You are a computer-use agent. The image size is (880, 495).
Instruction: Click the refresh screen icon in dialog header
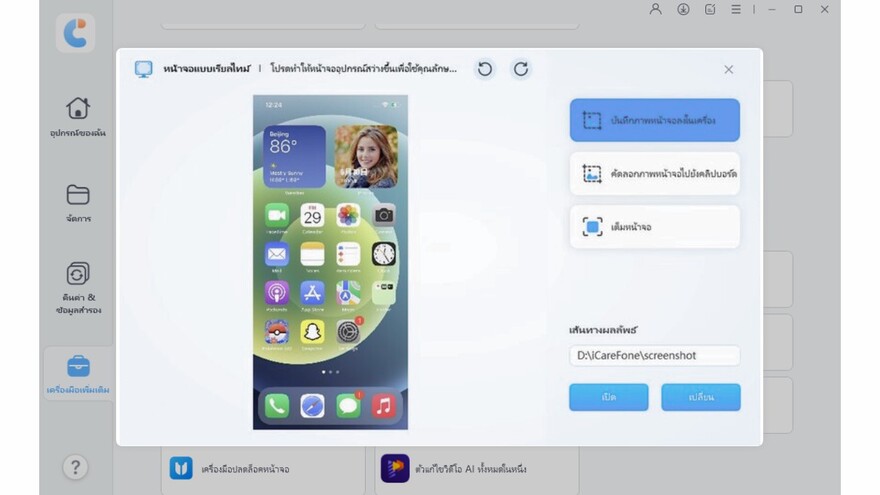pos(520,69)
